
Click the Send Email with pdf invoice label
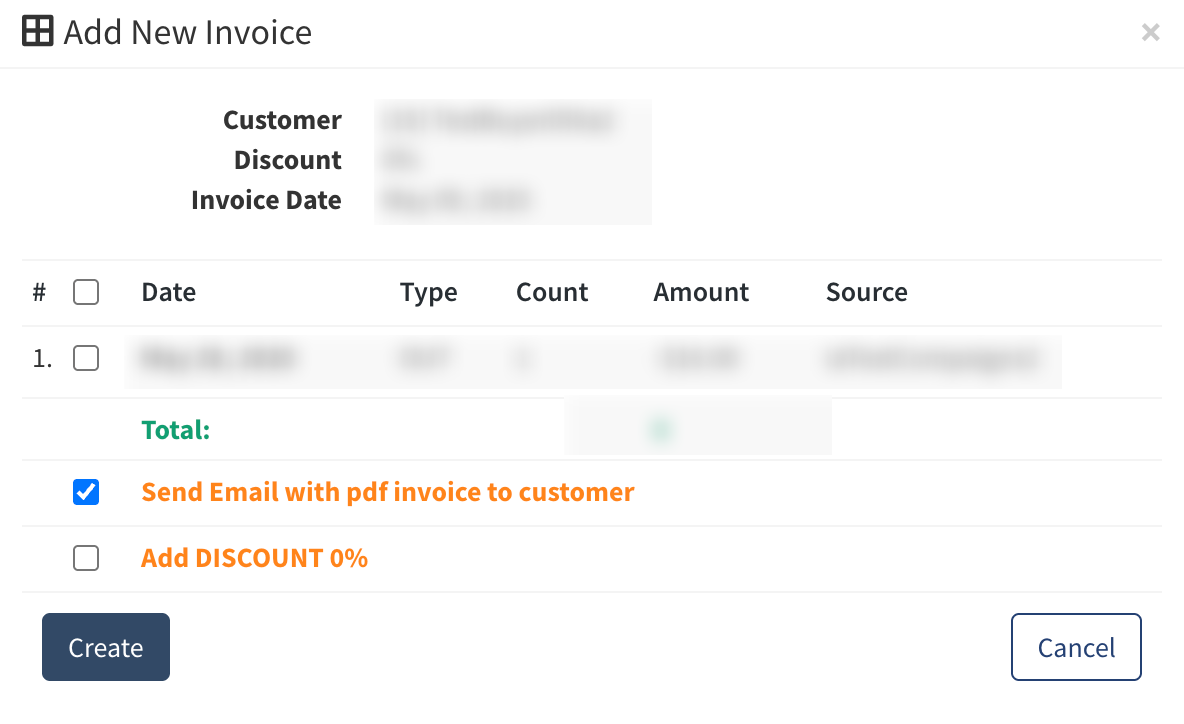(x=387, y=492)
